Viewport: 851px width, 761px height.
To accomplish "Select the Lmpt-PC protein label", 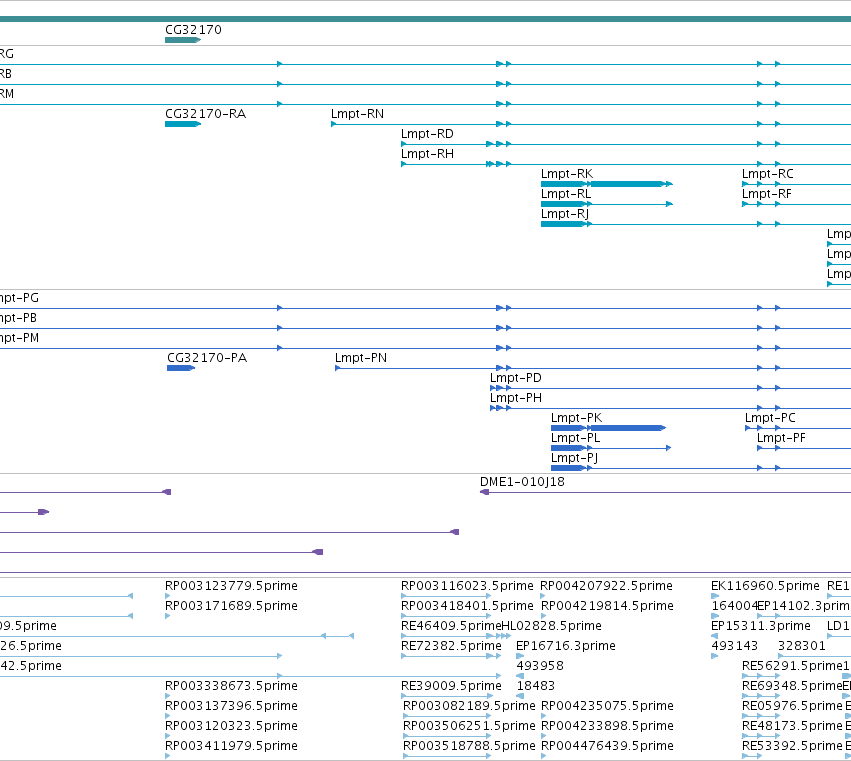I will 770,418.
